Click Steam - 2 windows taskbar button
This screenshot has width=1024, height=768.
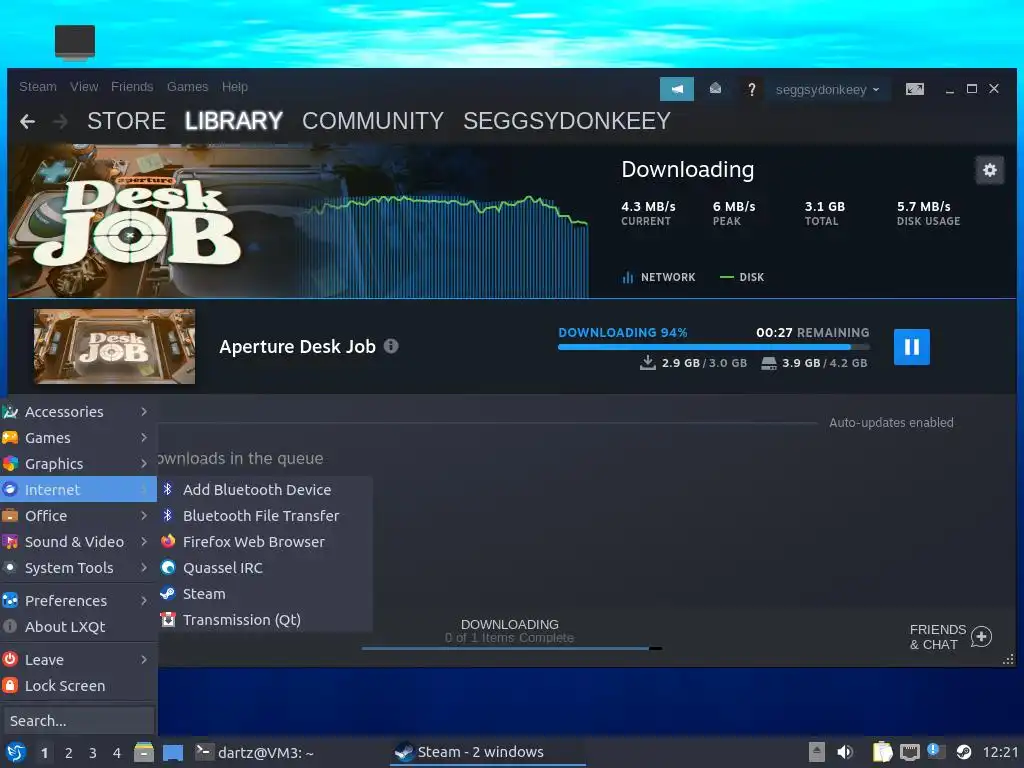pyautogui.click(x=487, y=752)
